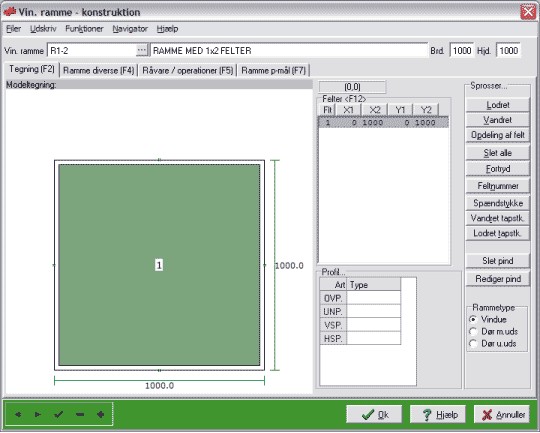Go to the previous record arrow
Viewport: 540px width, 433px height.
click(x=18, y=414)
